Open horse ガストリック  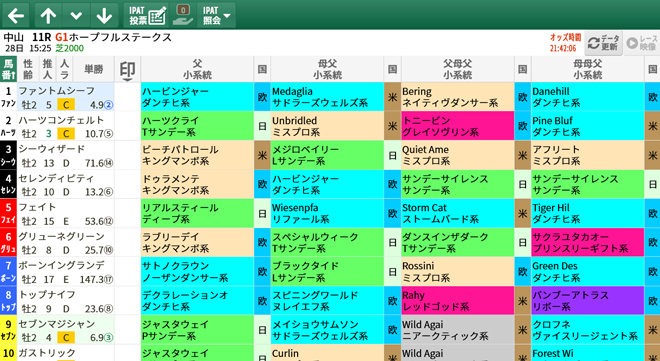[x=47, y=353]
